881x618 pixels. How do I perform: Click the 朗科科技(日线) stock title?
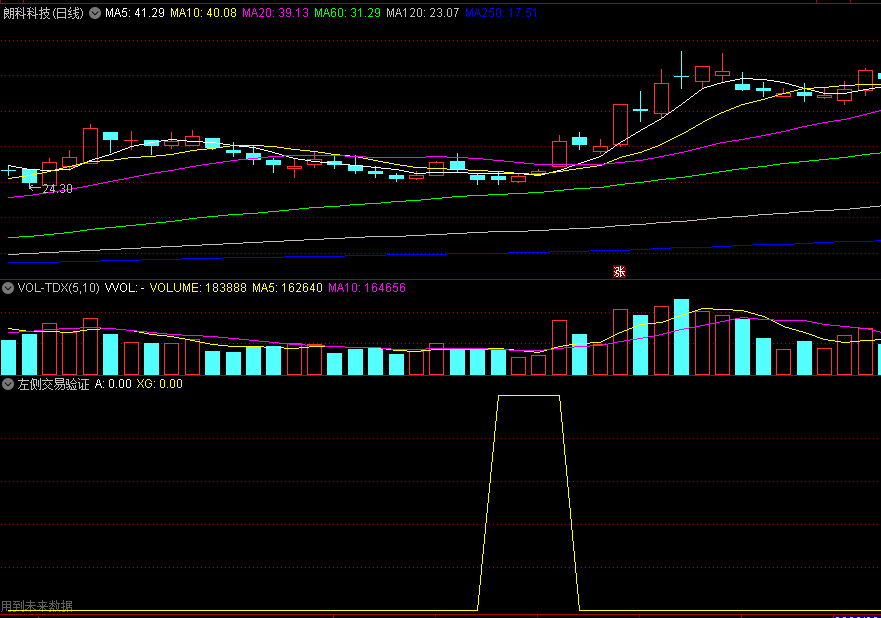point(43,13)
